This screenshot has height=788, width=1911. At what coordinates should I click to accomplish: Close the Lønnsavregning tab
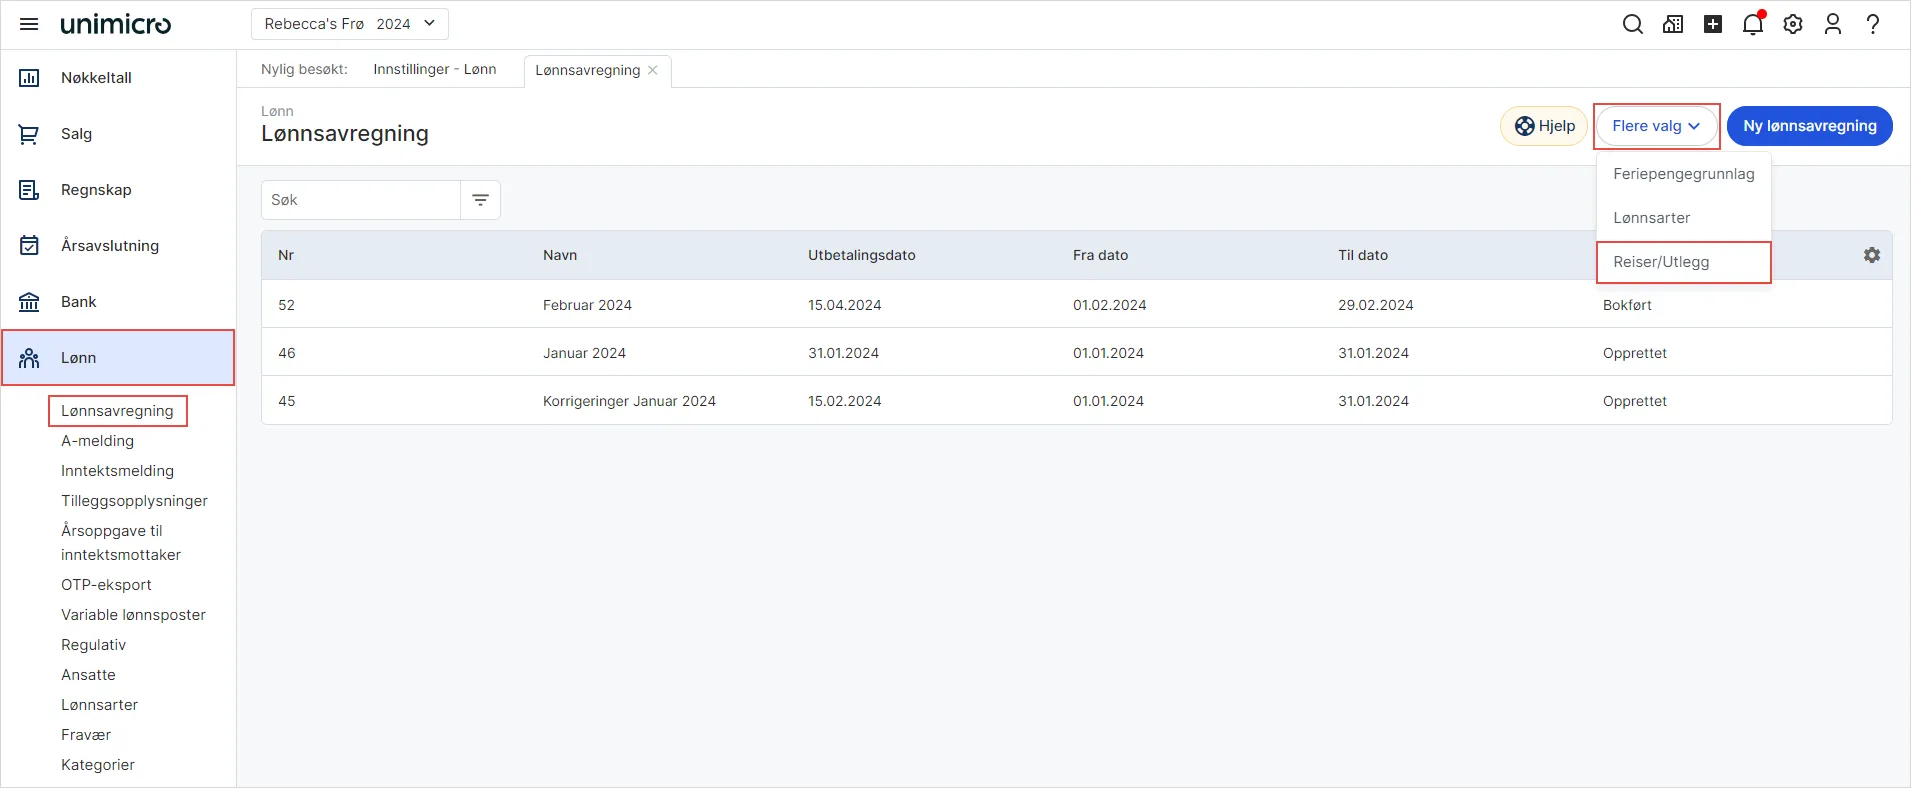pyautogui.click(x=653, y=70)
